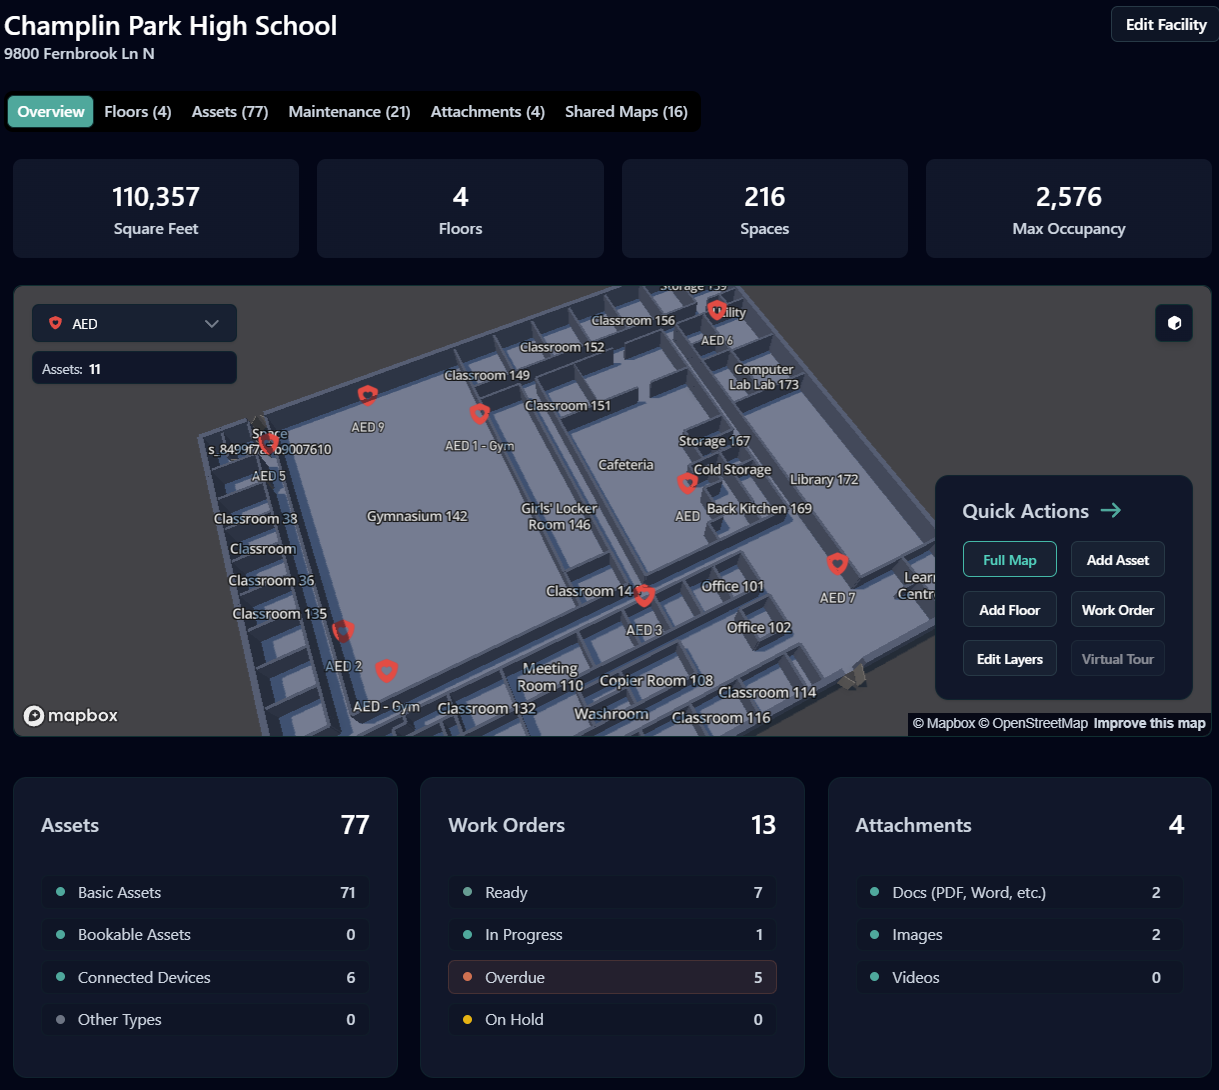This screenshot has height=1090, width=1219.
Task: Open the Floors (4) tab
Action: tap(138, 111)
